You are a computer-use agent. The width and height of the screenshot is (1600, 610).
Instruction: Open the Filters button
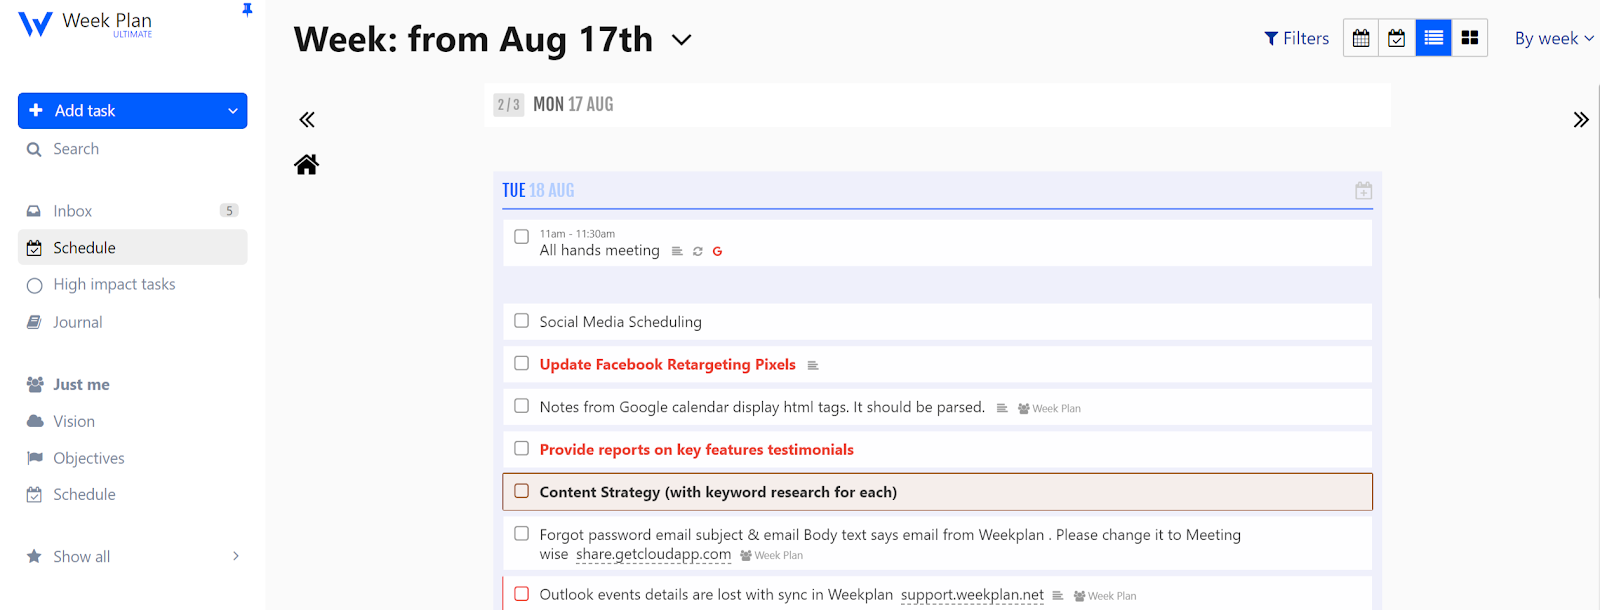coord(1297,39)
